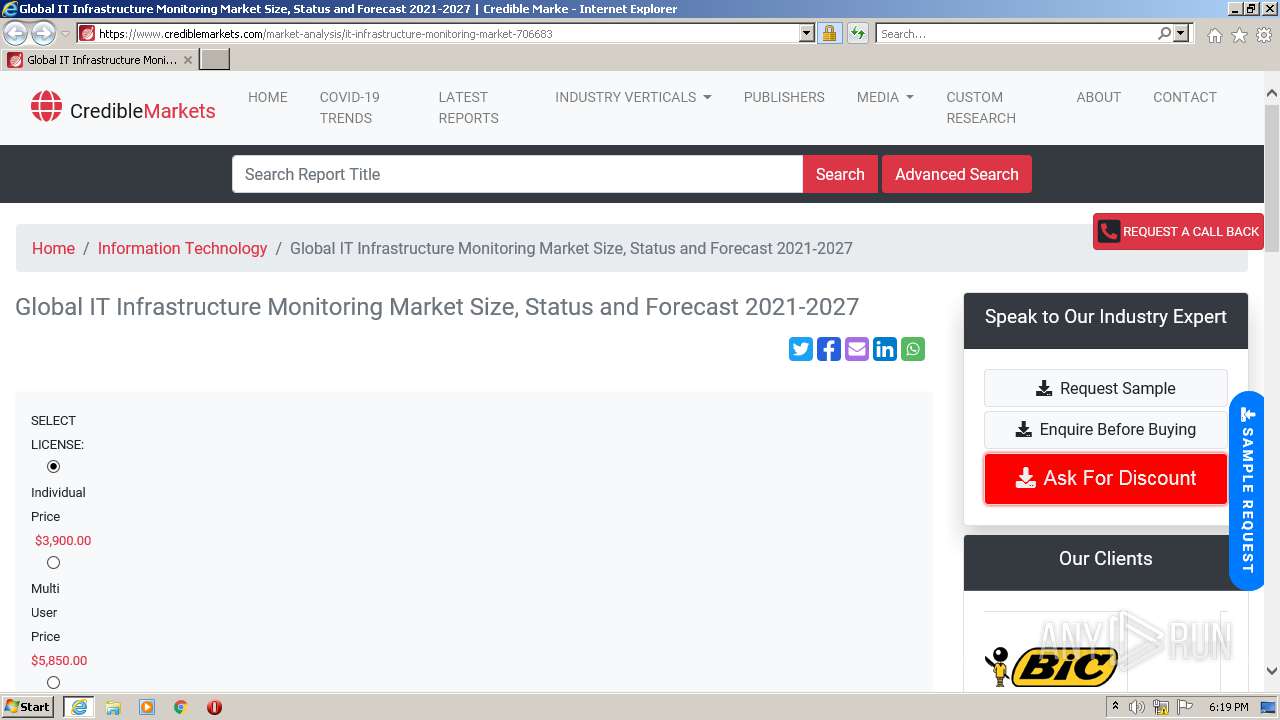This screenshot has width=1280, height=720.
Task: Show hidden system tray icons
Action: point(1116,707)
